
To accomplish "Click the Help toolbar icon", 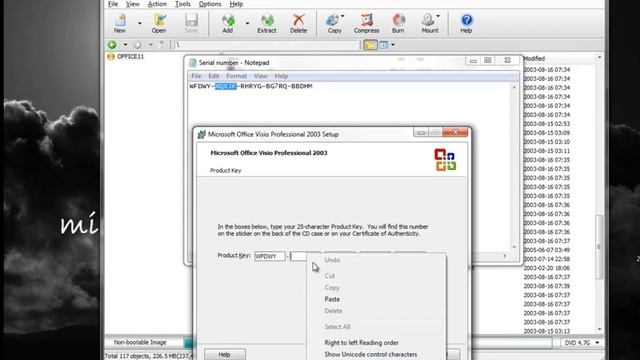I will [x=466, y=23].
